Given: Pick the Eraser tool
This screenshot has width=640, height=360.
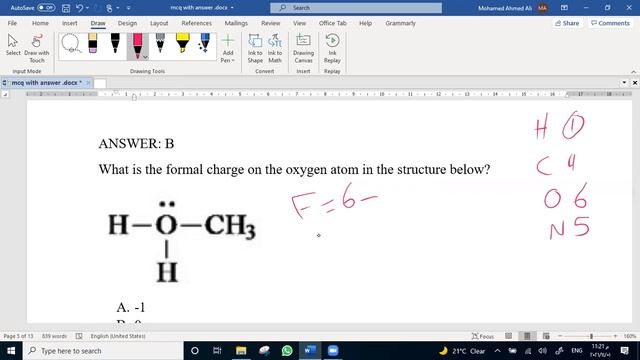Looking at the screenshot, I should click(93, 43).
